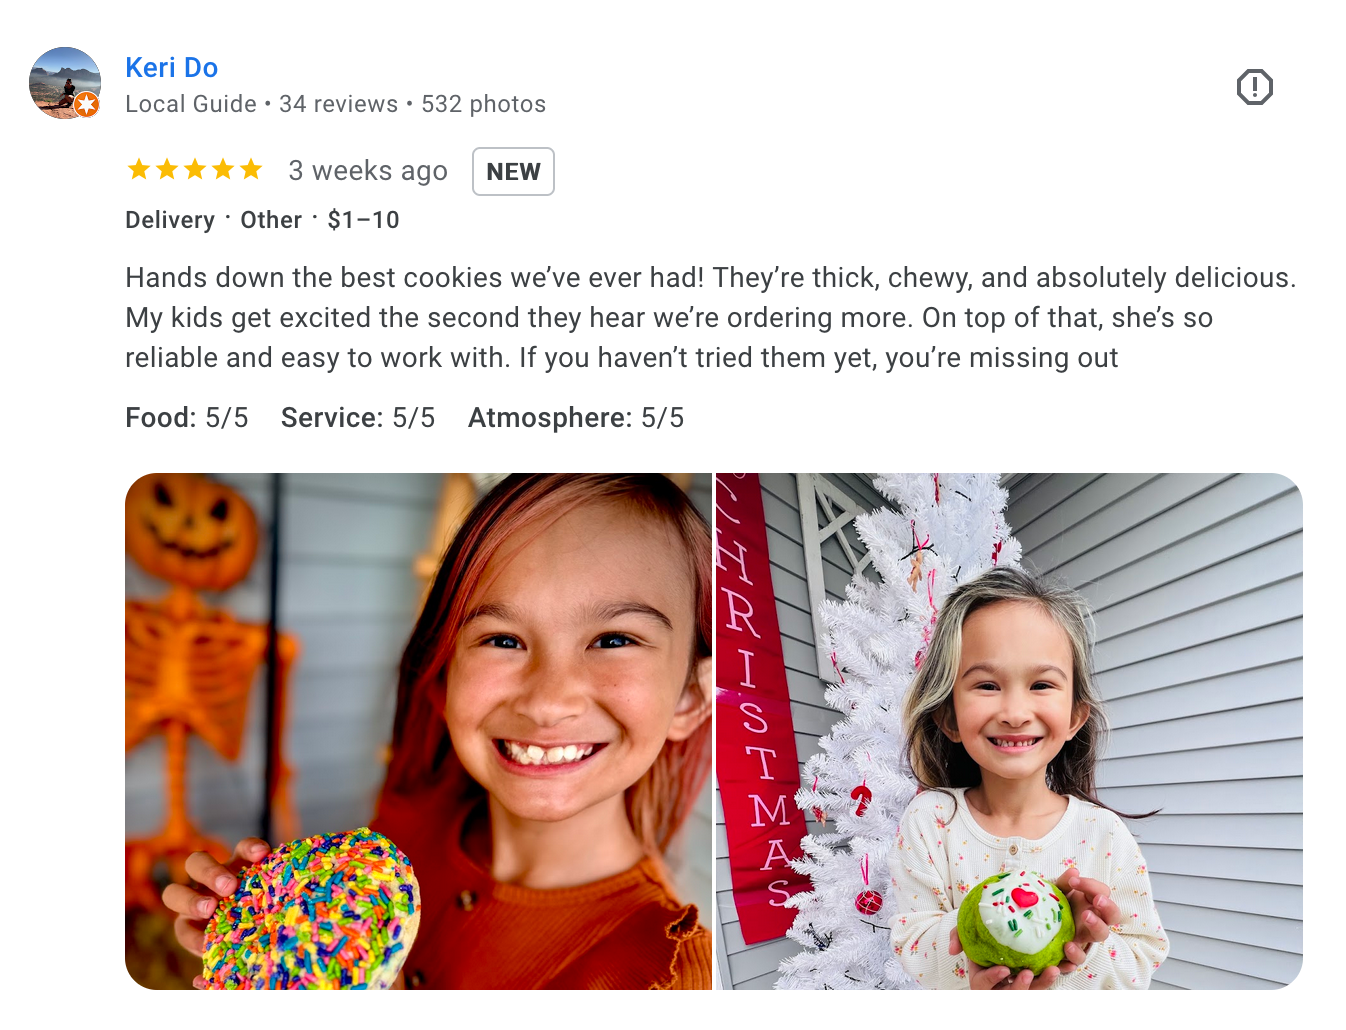Open Keri Do's profile avatar

65,83
